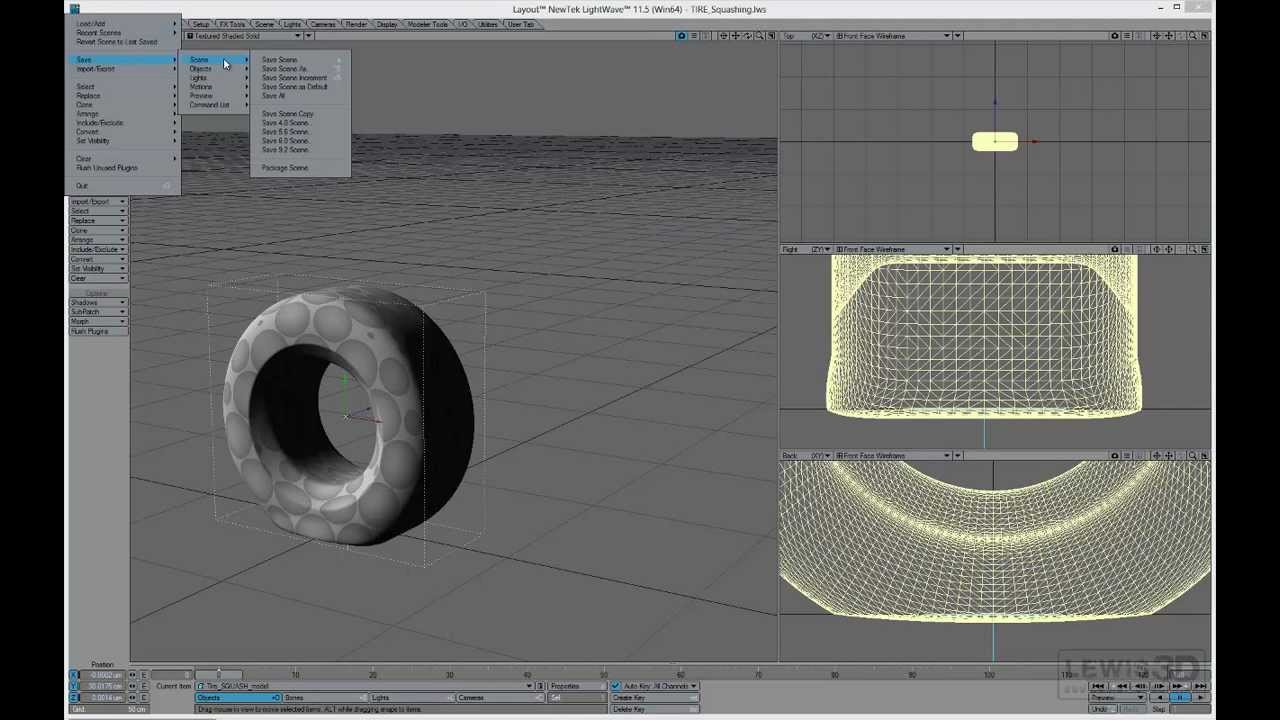Select Lights edit mode button

(x=411, y=697)
